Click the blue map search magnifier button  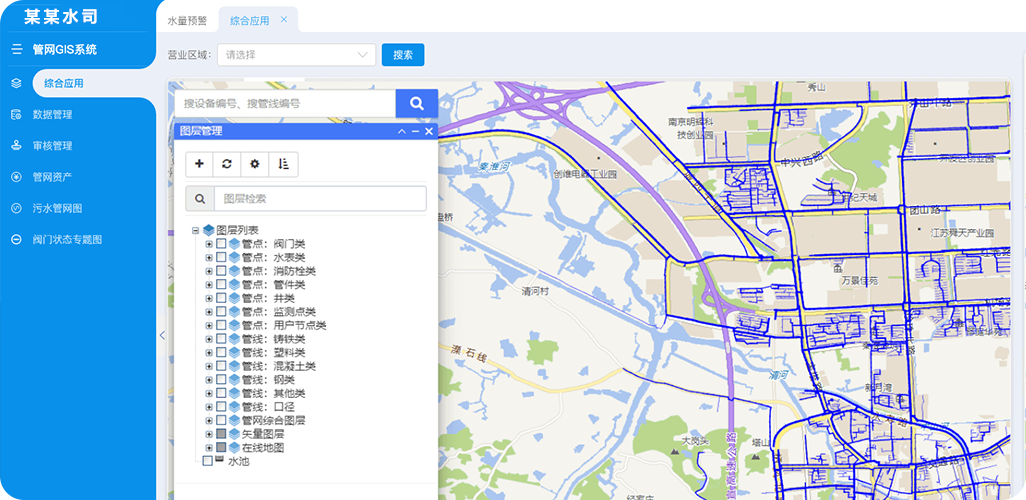[x=417, y=103]
